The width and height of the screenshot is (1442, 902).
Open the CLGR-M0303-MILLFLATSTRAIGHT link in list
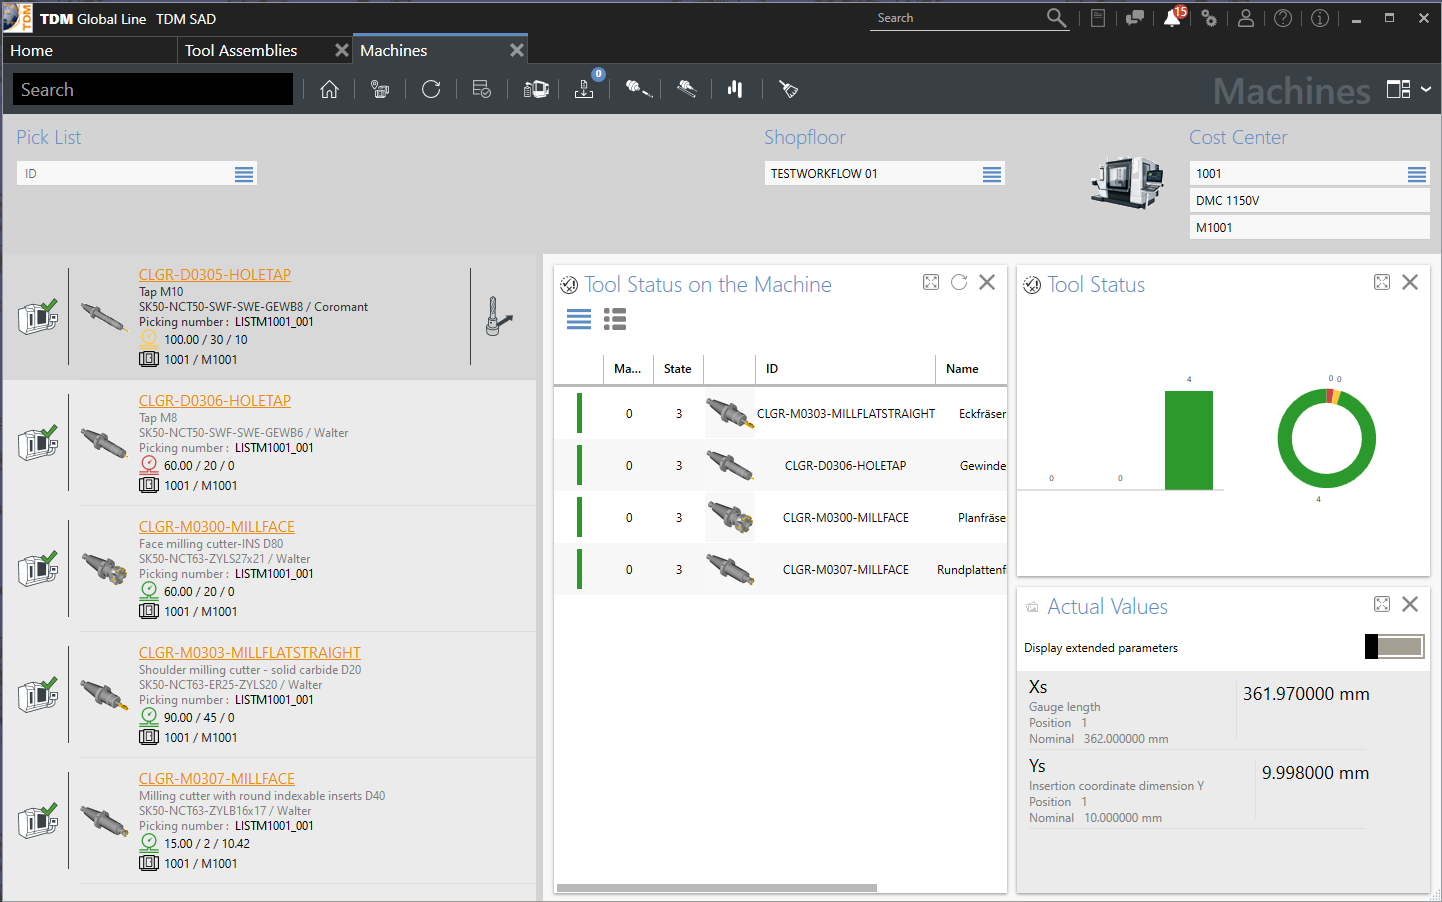[x=250, y=653]
